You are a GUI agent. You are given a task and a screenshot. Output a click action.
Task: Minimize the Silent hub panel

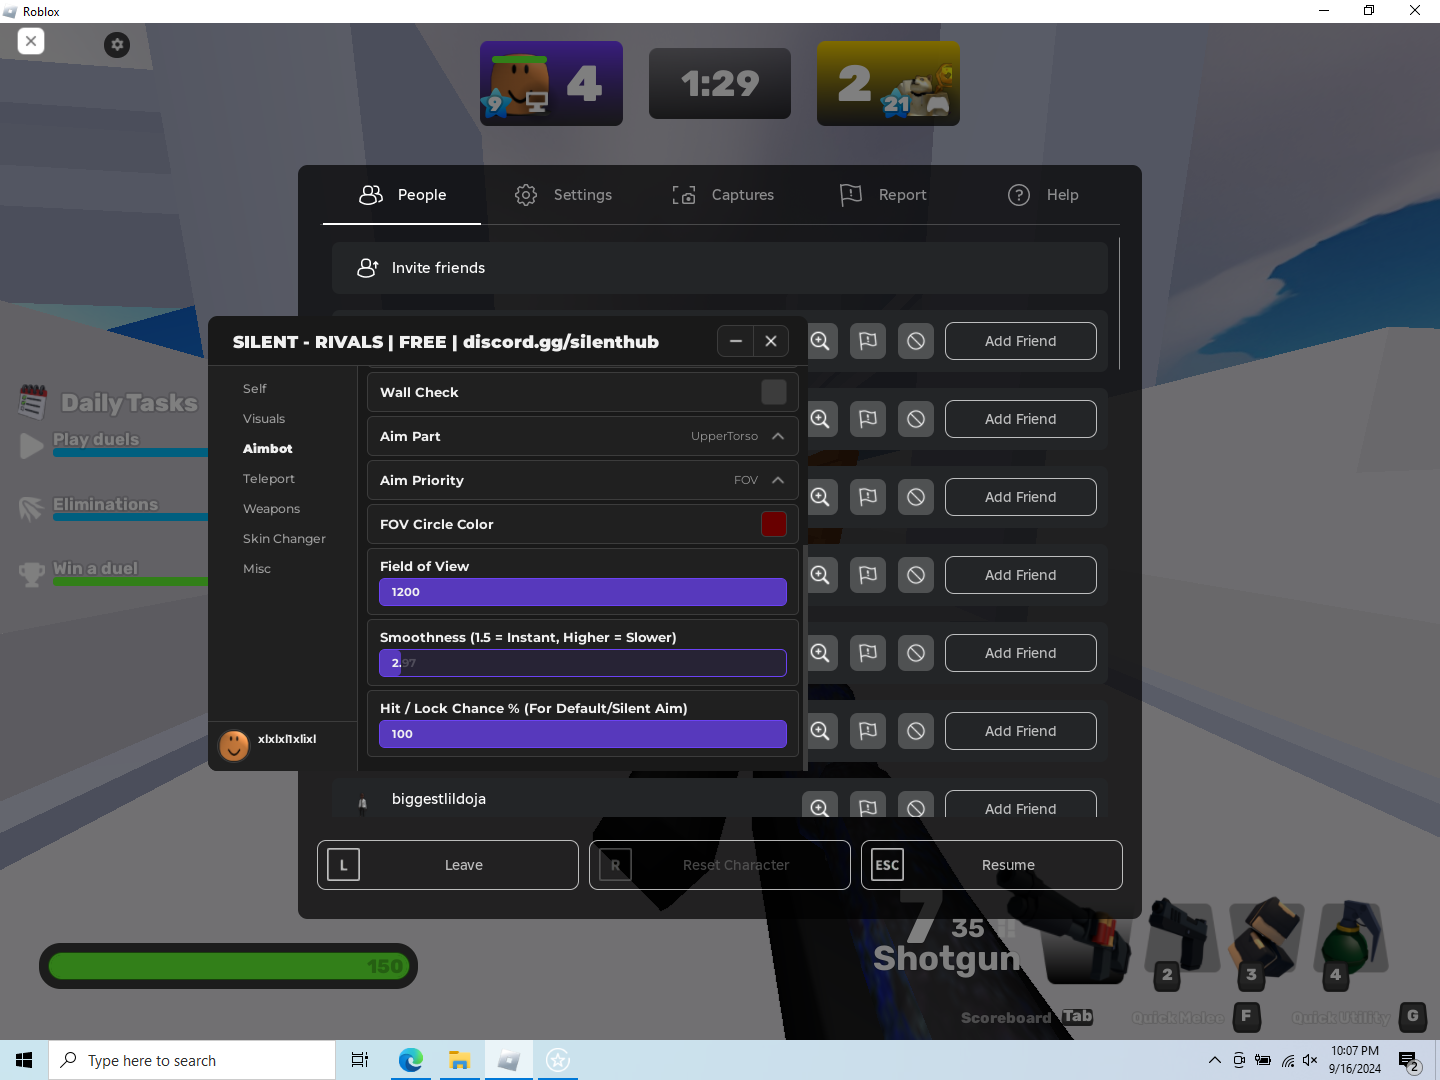736,341
